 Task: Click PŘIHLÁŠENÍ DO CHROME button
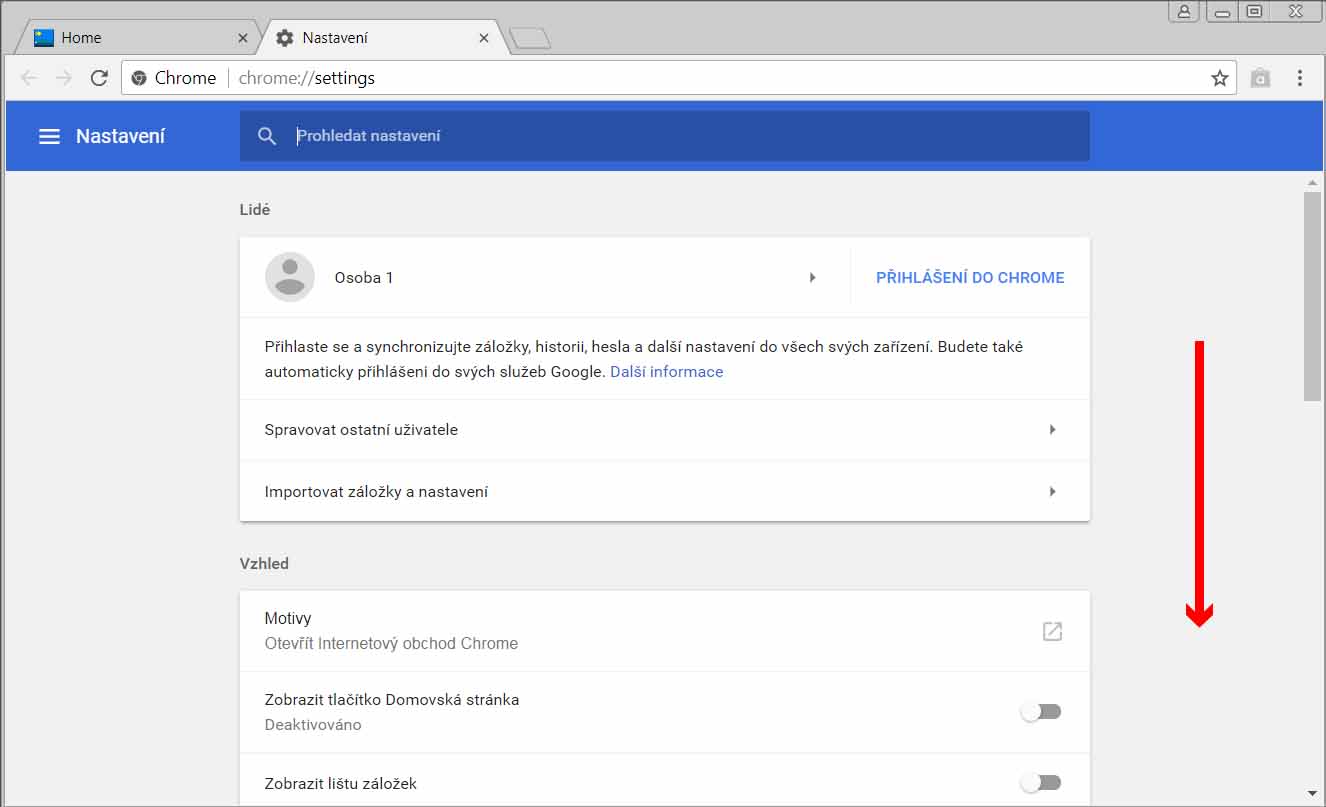pos(970,278)
